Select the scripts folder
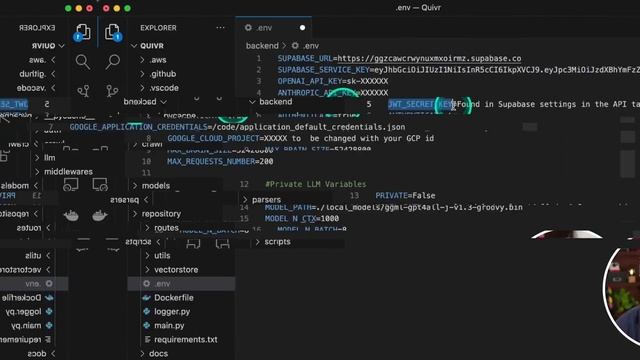 pyautogui.click(x=278, y=242)
